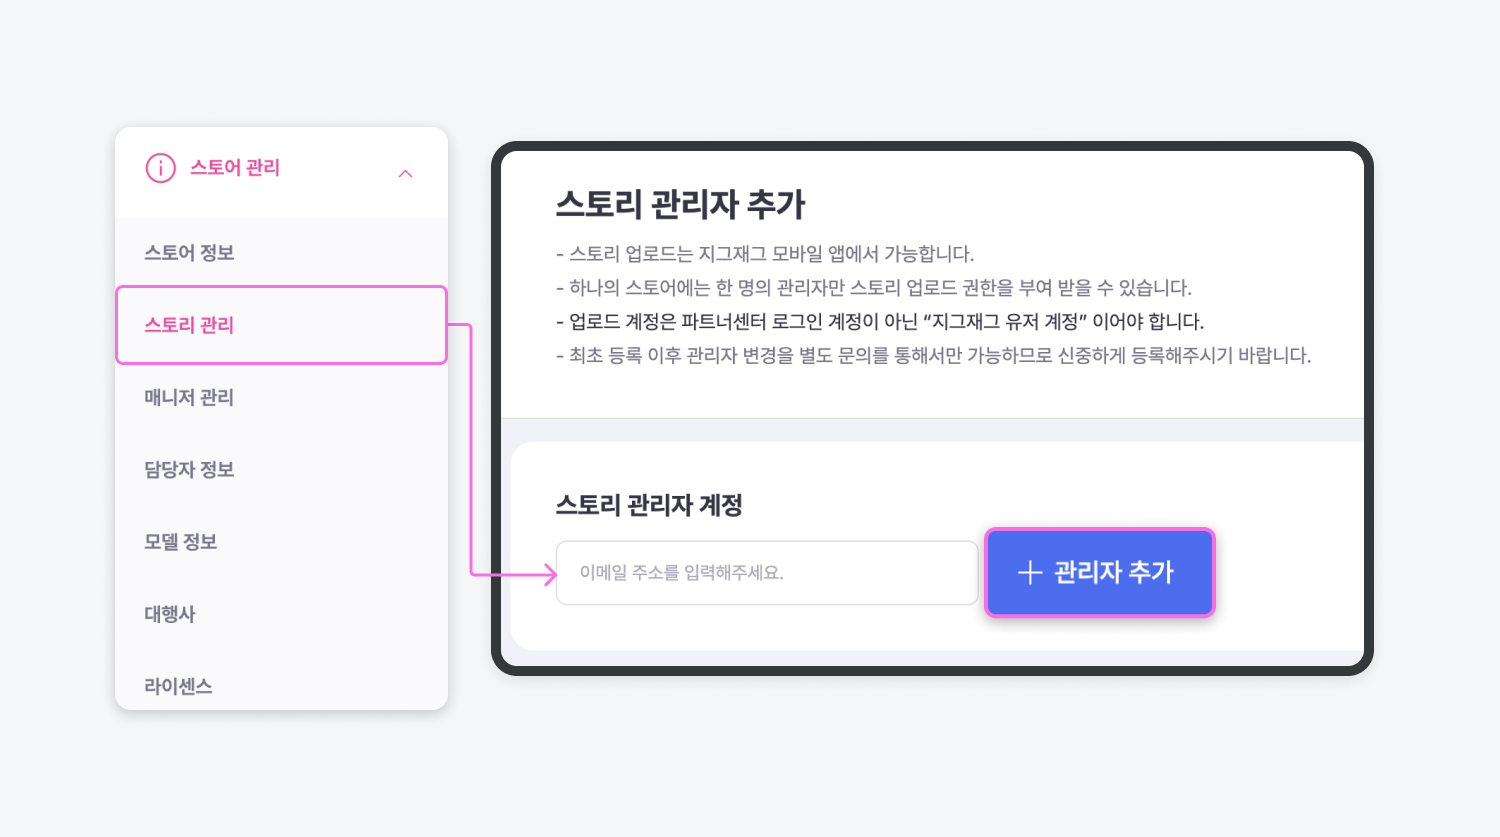Click the note about 관리자 변경 별도 문의
Viewport: 1500px width, 837px height.
click(933, 356)
